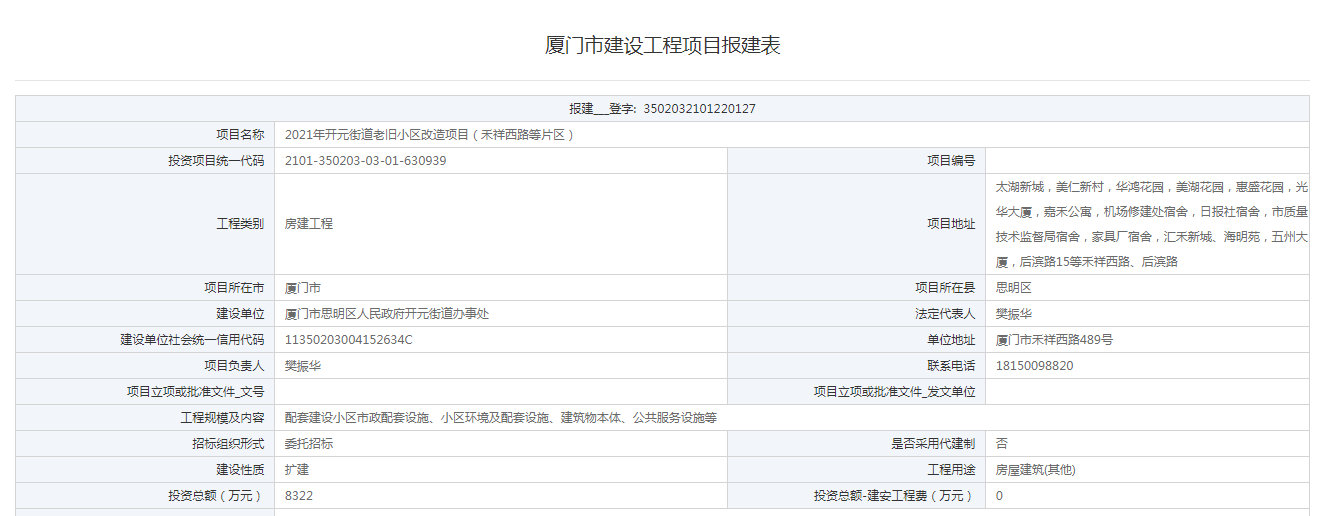This screenshot has height=516, width=1322.
Task: Click the 建设性质 label
Action: click(x=240, y=469)
